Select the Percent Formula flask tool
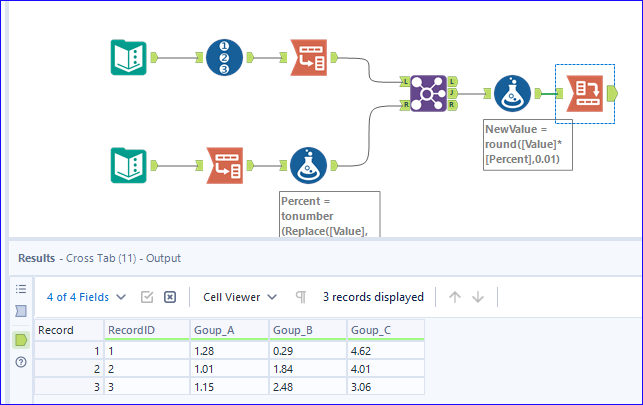643x405 pixels. point(308,165)
